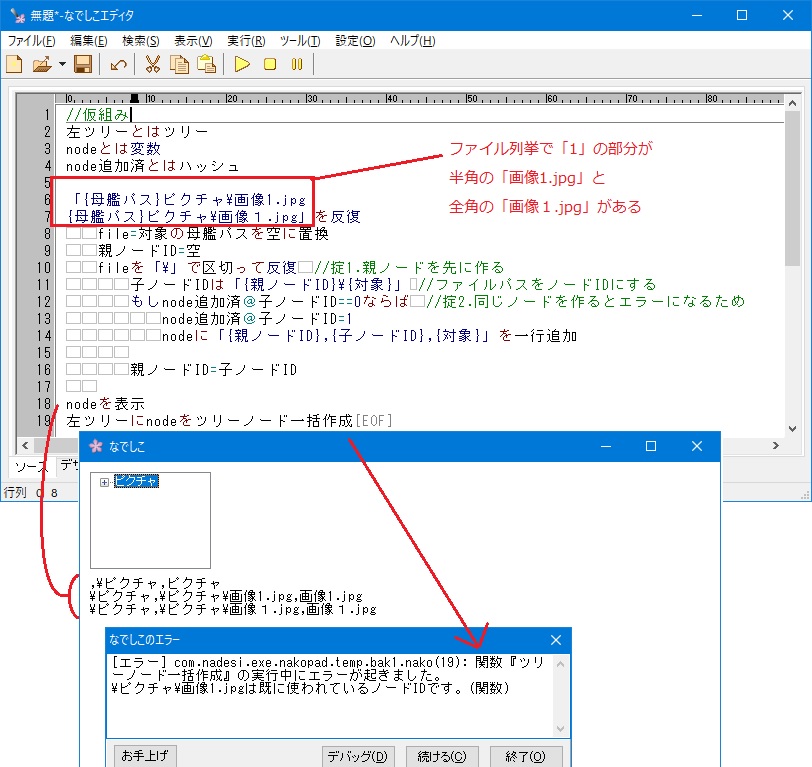Open the ツール(T) menu
Image resolution: width=812 pixels, height=767 pixels.
pyautogui.click(x=300, y=40)
